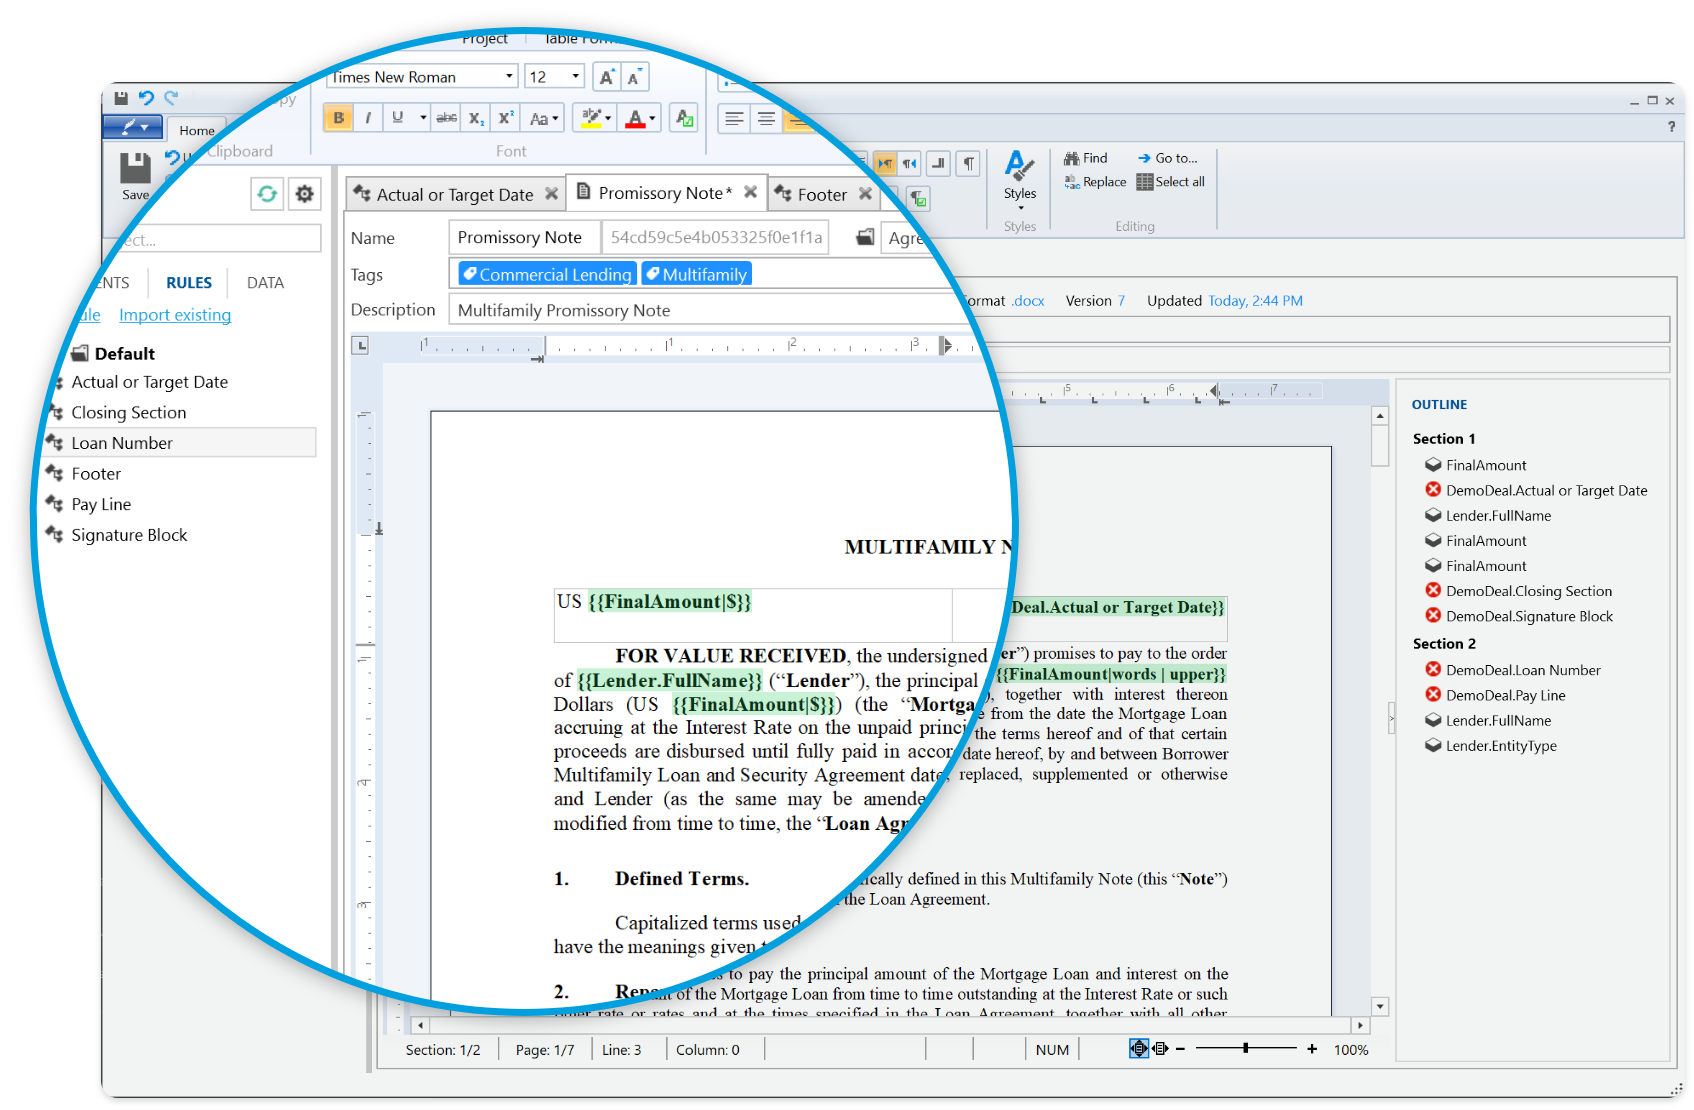Toggle superscript formatting
Screen dimensions: 1694x1110
(x=505, y=117)
